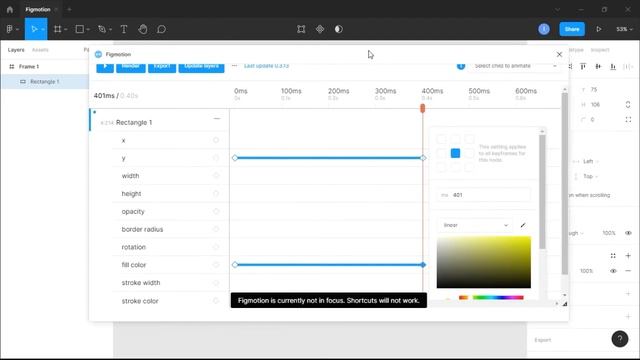This screenshot has width=640, height=360.
Task: Click the ms keyframe time field 401
Action: (x=484, y=195)
